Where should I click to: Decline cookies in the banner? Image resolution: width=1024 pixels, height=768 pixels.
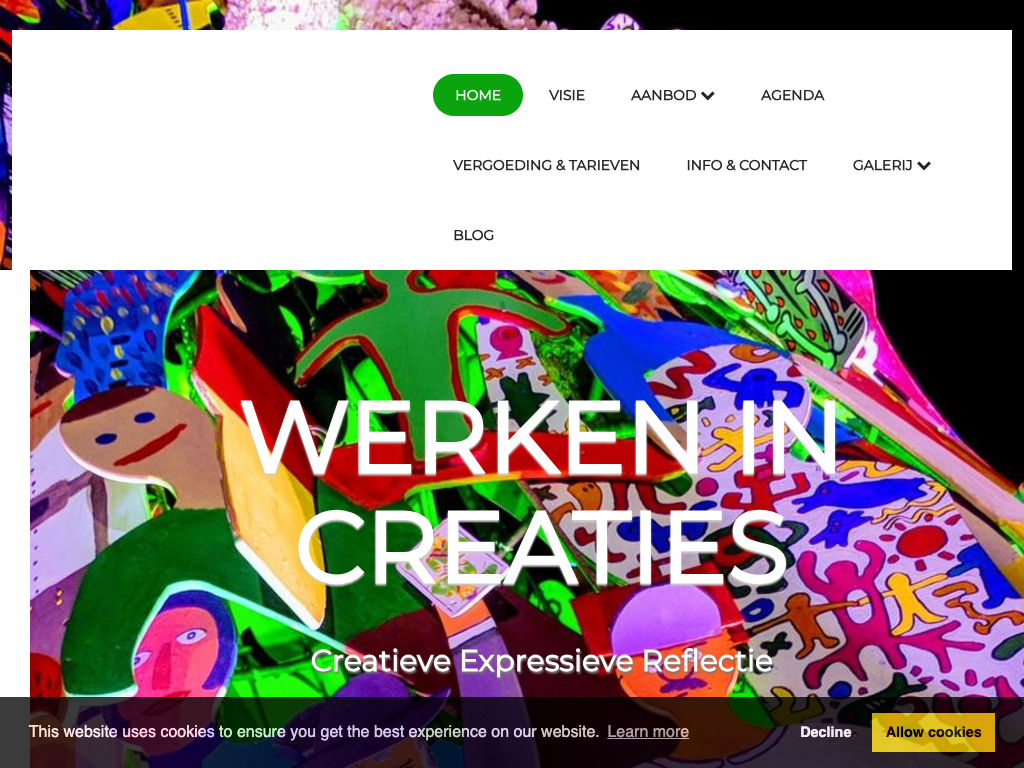pyautogui.click(x=825, y=732)
